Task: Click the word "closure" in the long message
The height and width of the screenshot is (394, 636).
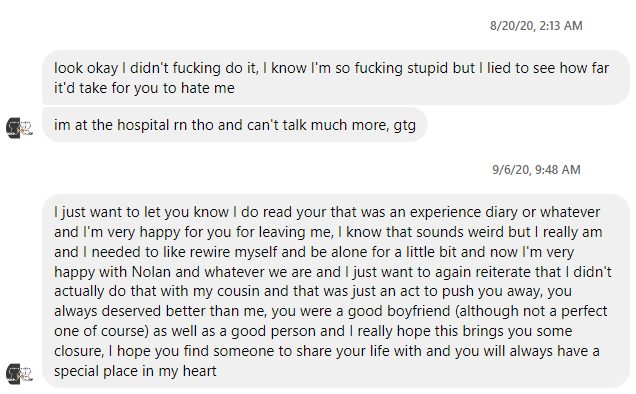Action: coord(78,351)
